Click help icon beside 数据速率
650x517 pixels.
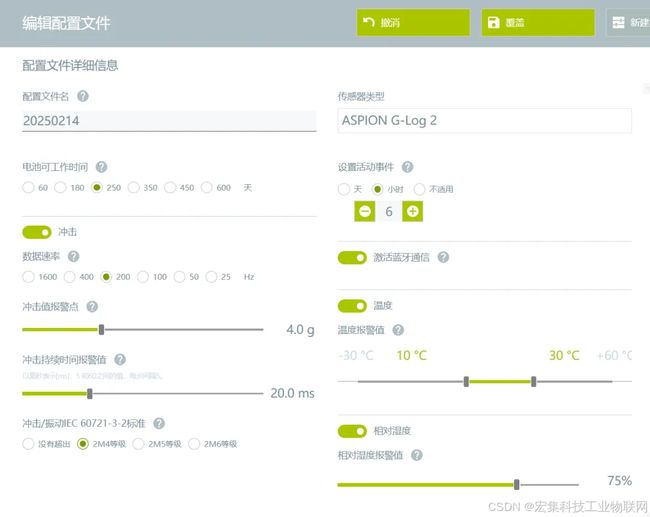[x=73, y=257]
